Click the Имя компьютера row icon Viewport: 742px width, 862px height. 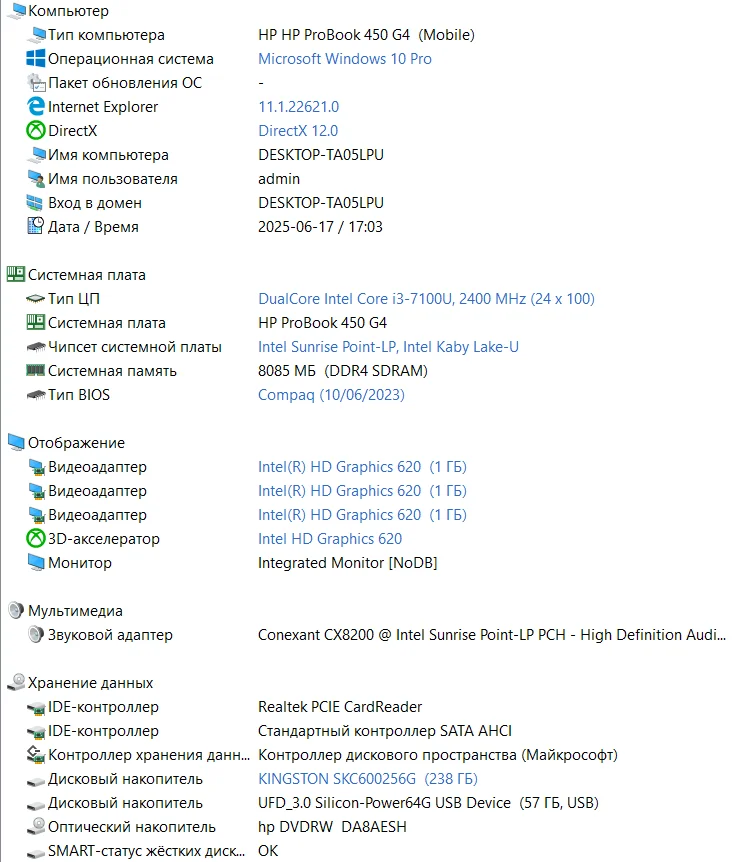[x=36, y=155]
